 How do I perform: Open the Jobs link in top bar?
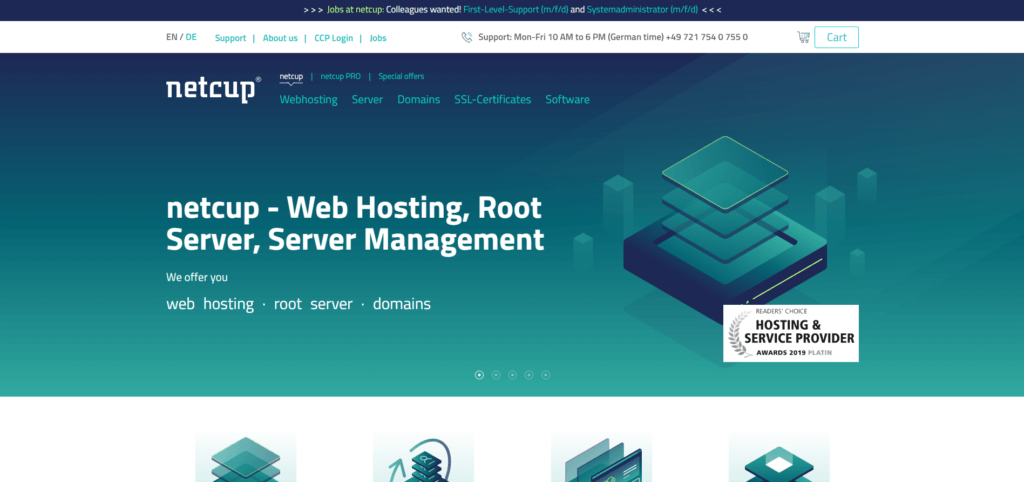pyautogui.click(x=378, y=38)
